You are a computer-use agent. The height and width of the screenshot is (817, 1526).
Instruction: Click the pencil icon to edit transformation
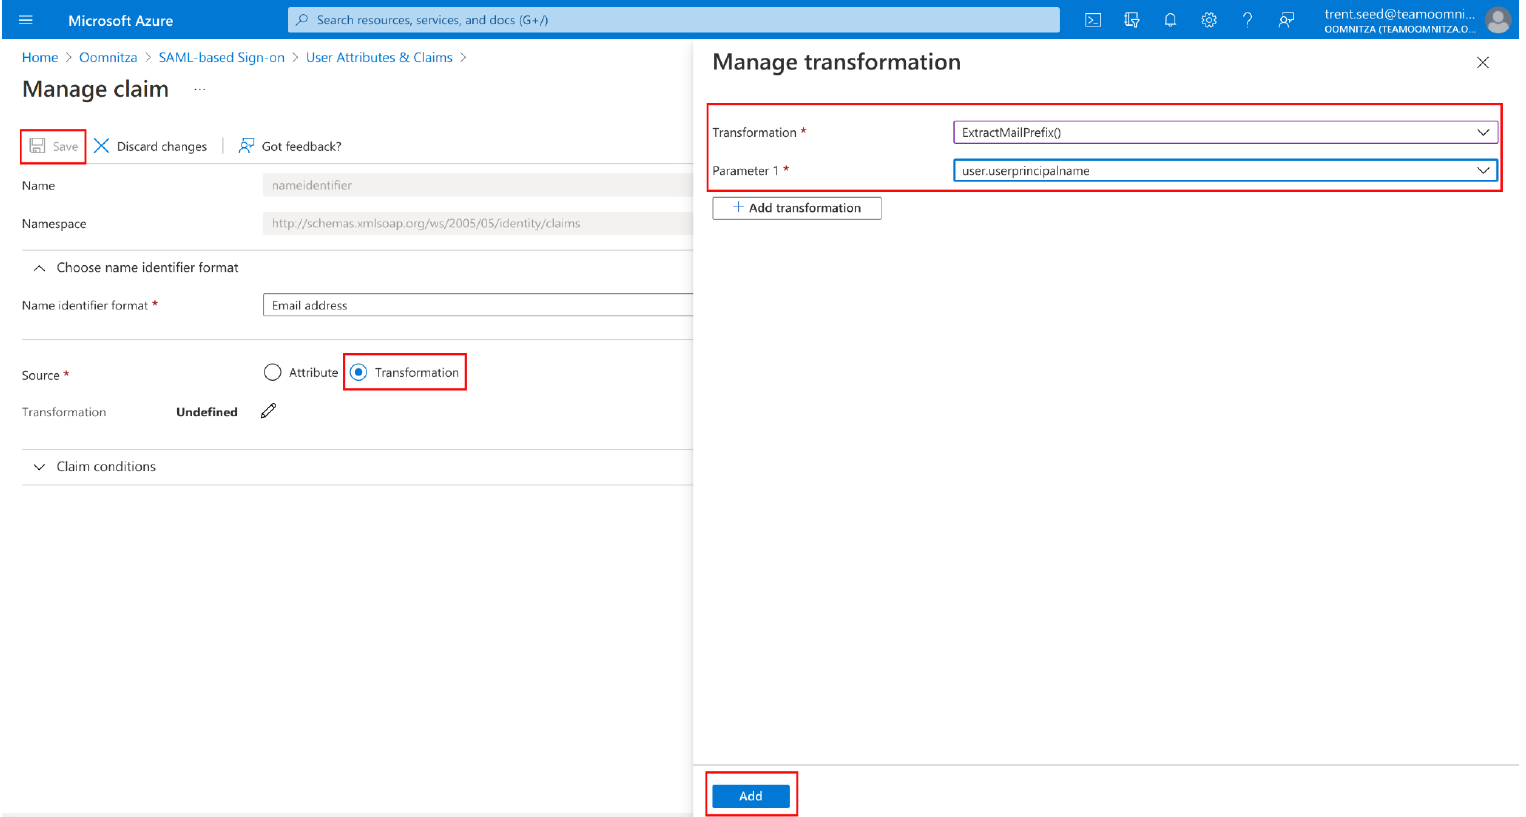click(x=268, y=411)
